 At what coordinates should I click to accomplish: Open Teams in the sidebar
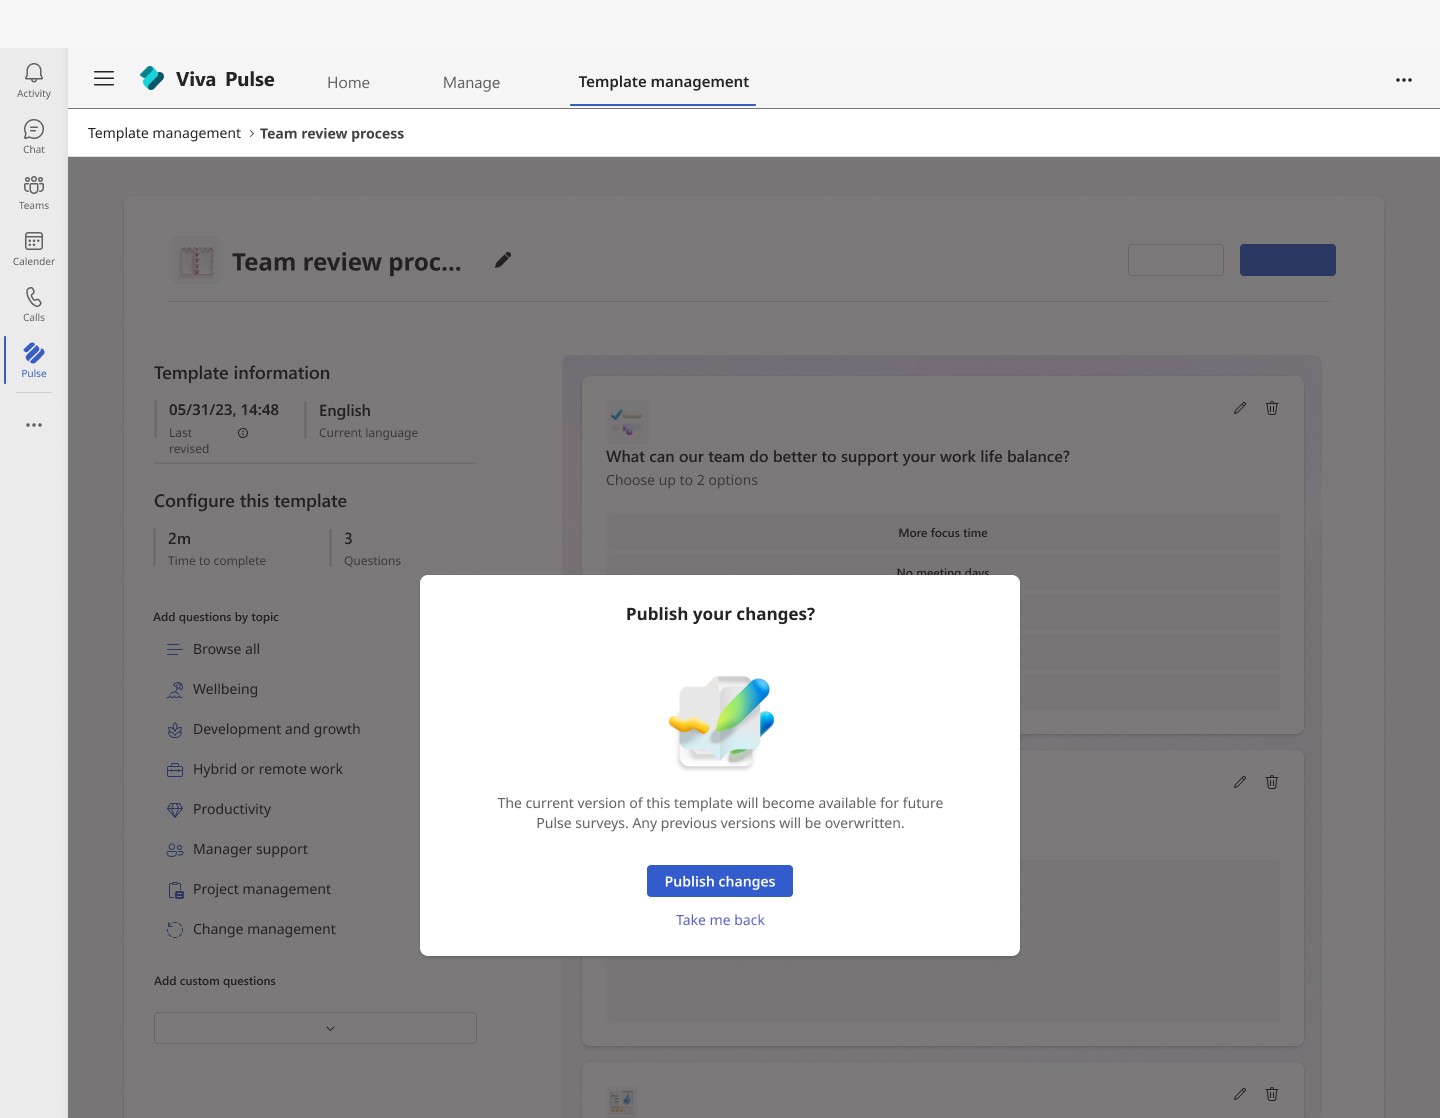coord(34,192)
